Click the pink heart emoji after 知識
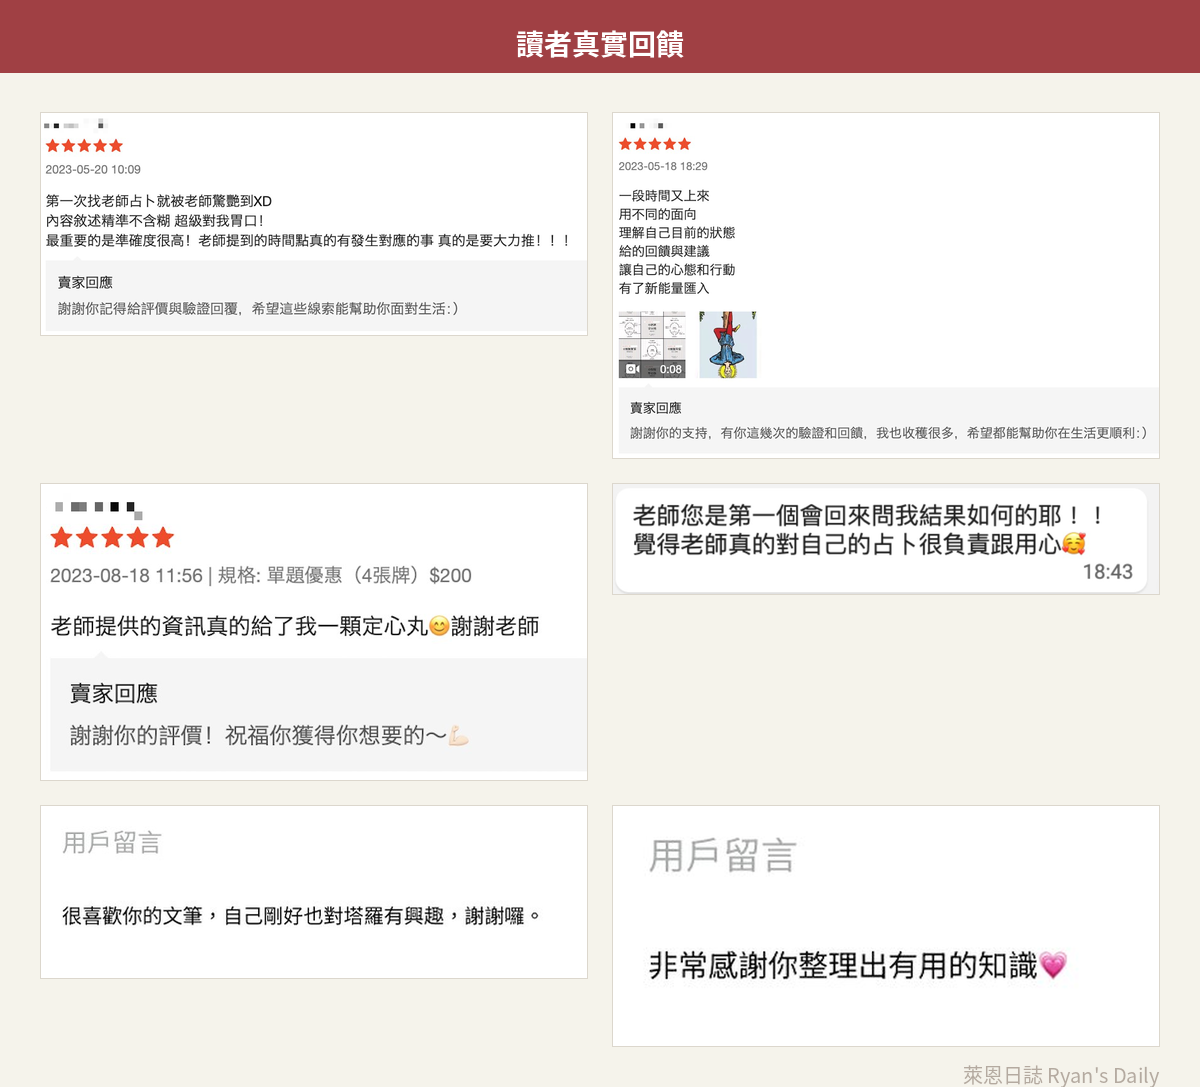The width and height of the screenshot is (1200, 1087). pos(1053,965)
